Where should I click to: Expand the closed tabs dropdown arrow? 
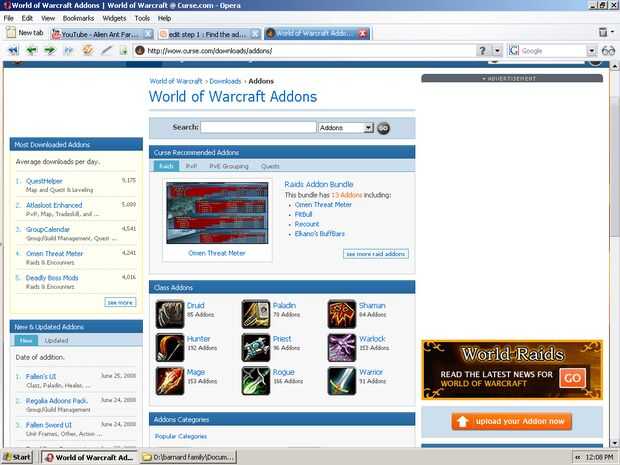[612, 32]
